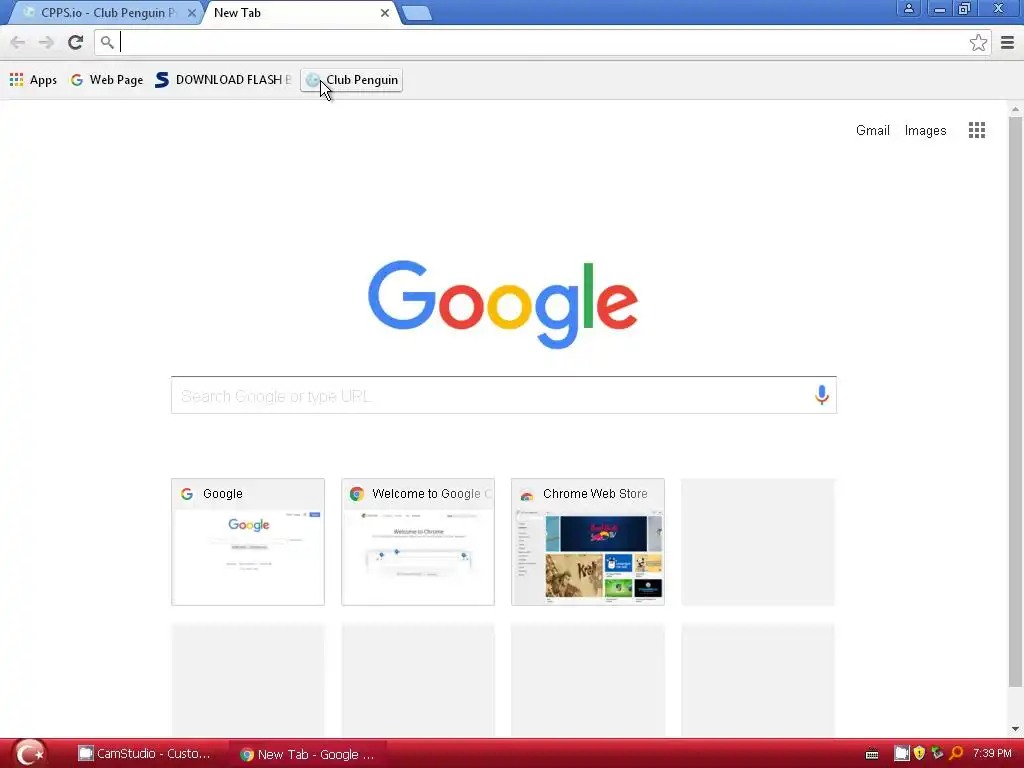Click the Google search box
1024x768 pixels.
[x=504, y=395]
